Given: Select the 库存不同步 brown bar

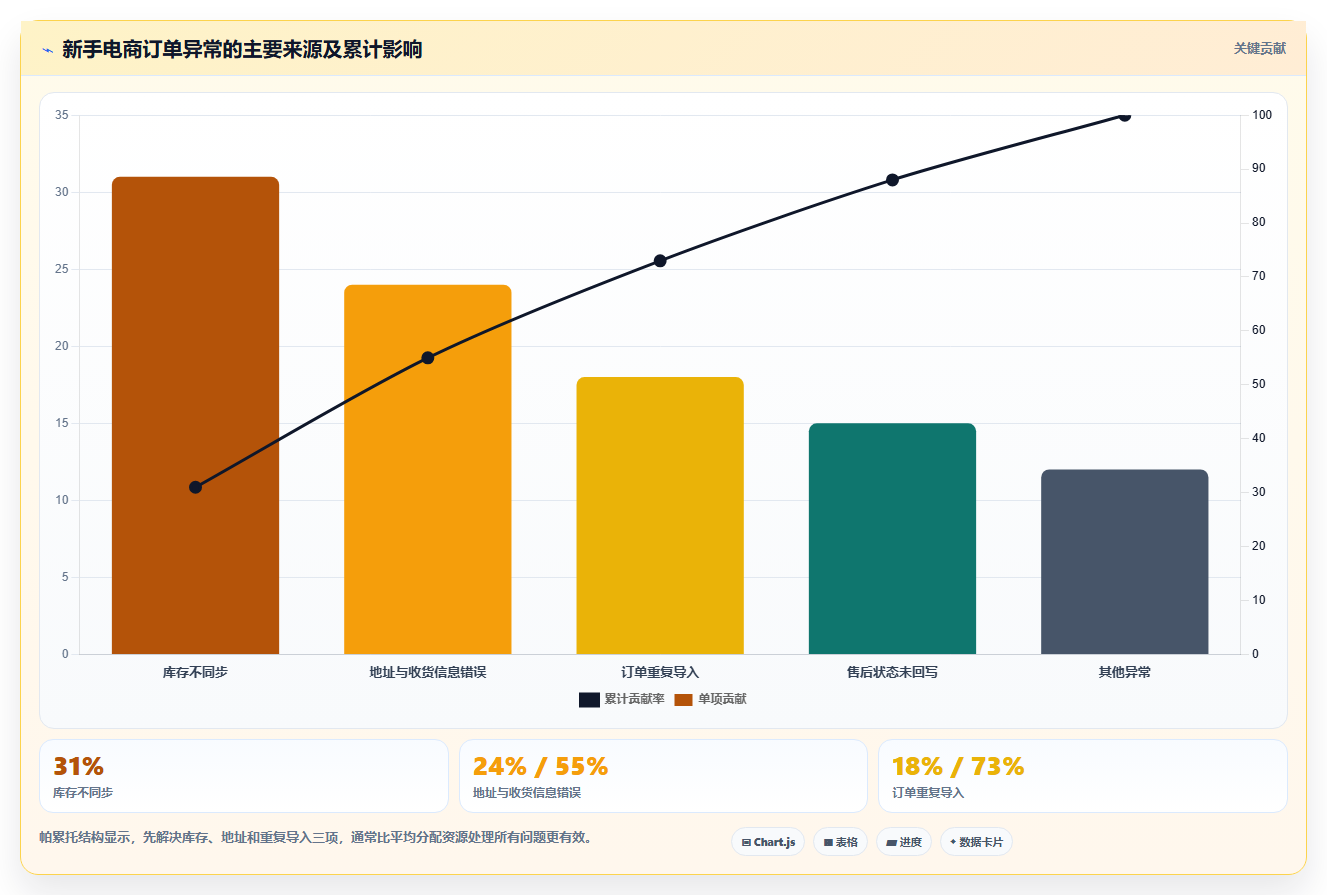Looking at the screenshot, I should (195, 415).
